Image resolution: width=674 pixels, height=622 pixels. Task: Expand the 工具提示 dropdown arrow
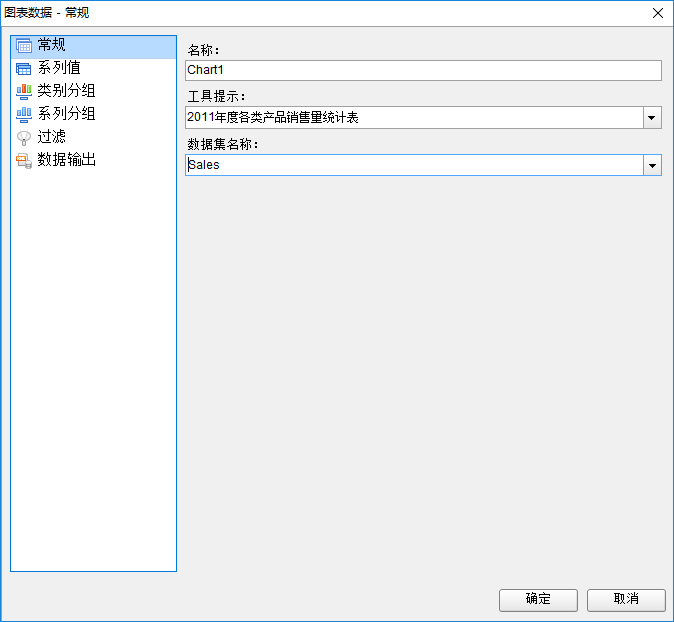tap(652, 118)
